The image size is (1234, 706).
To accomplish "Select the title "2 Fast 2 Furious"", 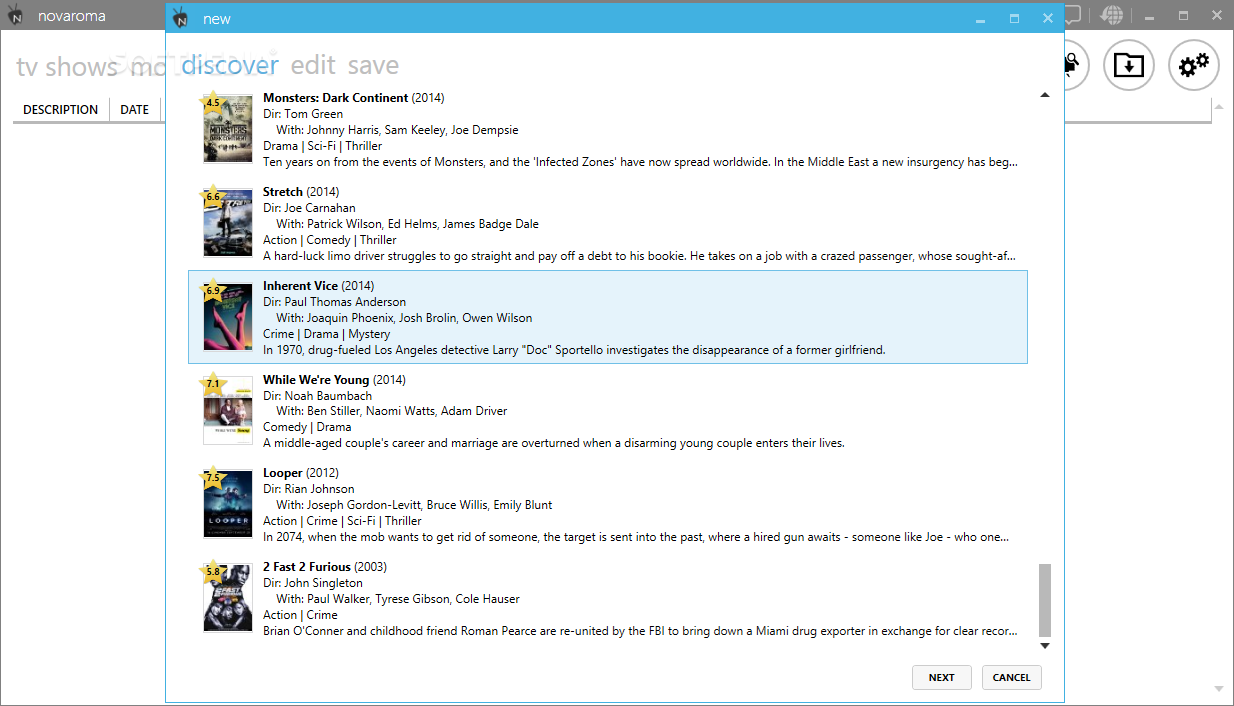I will (x=306, y=567).
